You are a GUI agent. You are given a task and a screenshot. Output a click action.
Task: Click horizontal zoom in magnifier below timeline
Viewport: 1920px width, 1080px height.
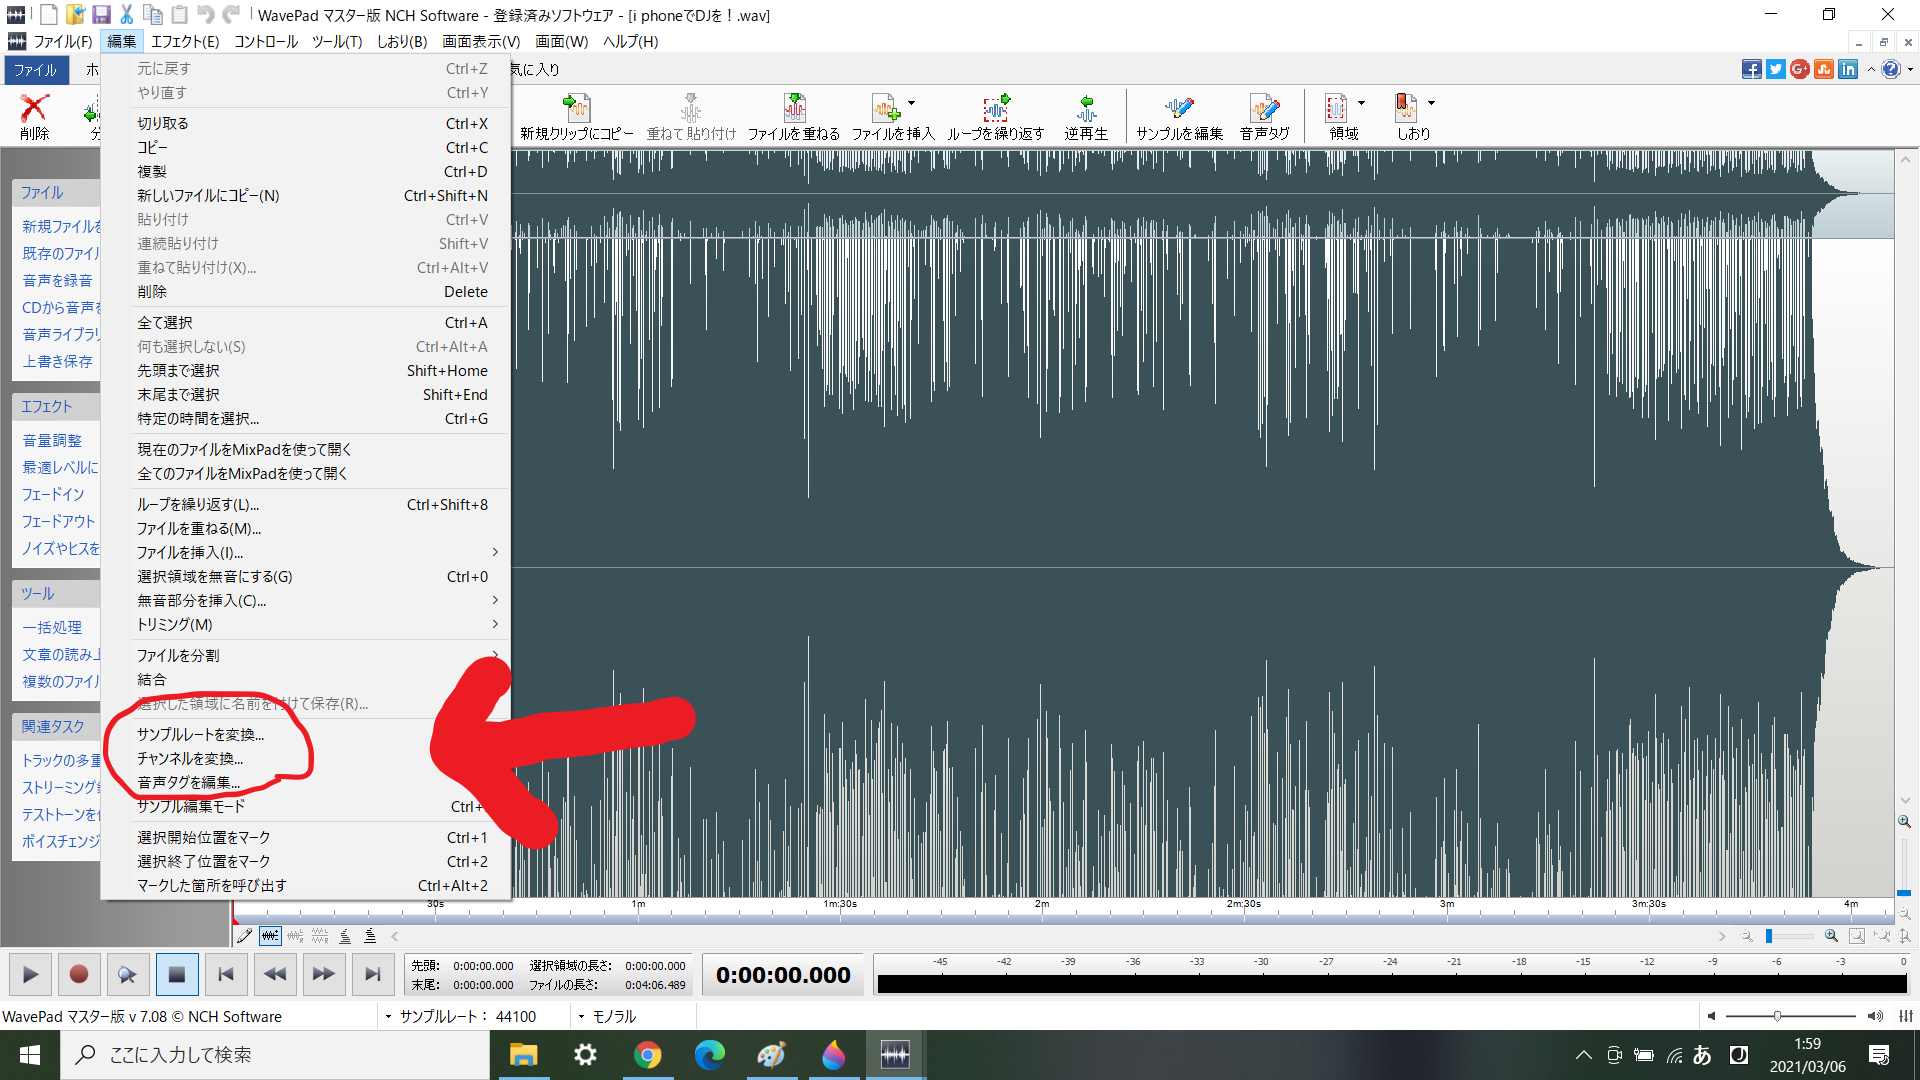(x=1831, y=936)
